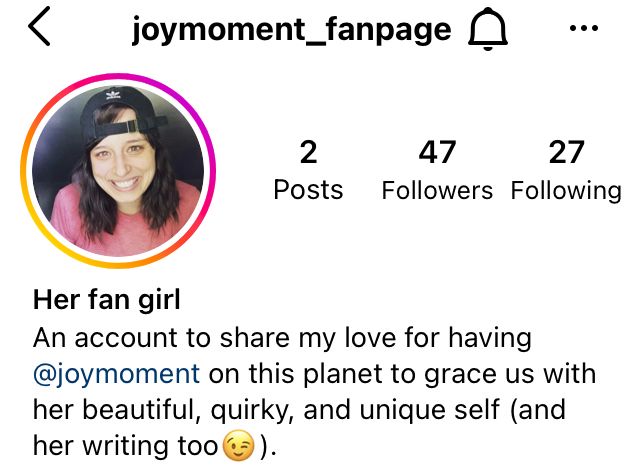Open the Followers list label
The height and width of the screenshot is (471, 640).
point(437,191)
